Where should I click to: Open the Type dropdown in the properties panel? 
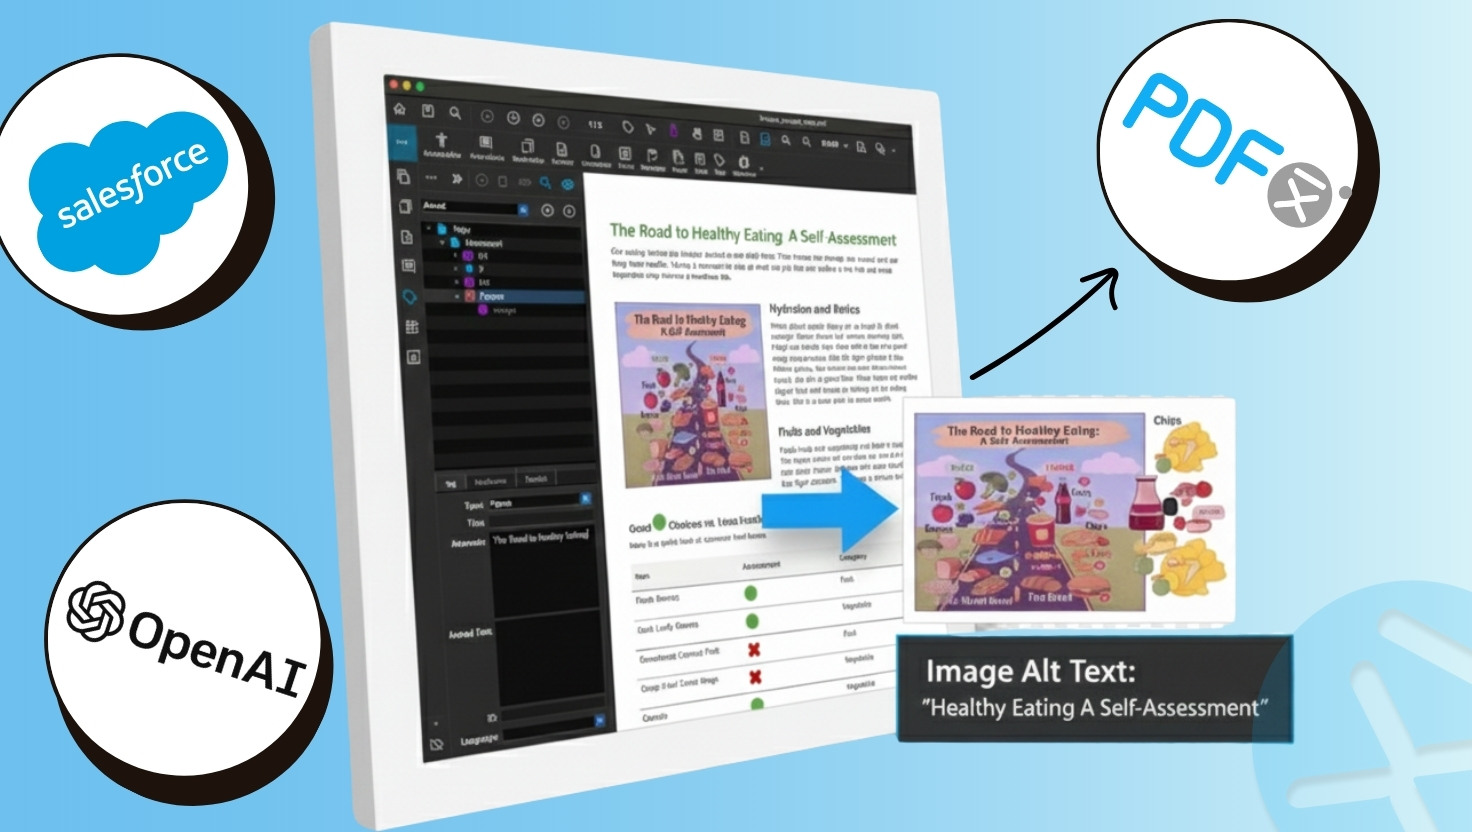click(x=586, y=499)
